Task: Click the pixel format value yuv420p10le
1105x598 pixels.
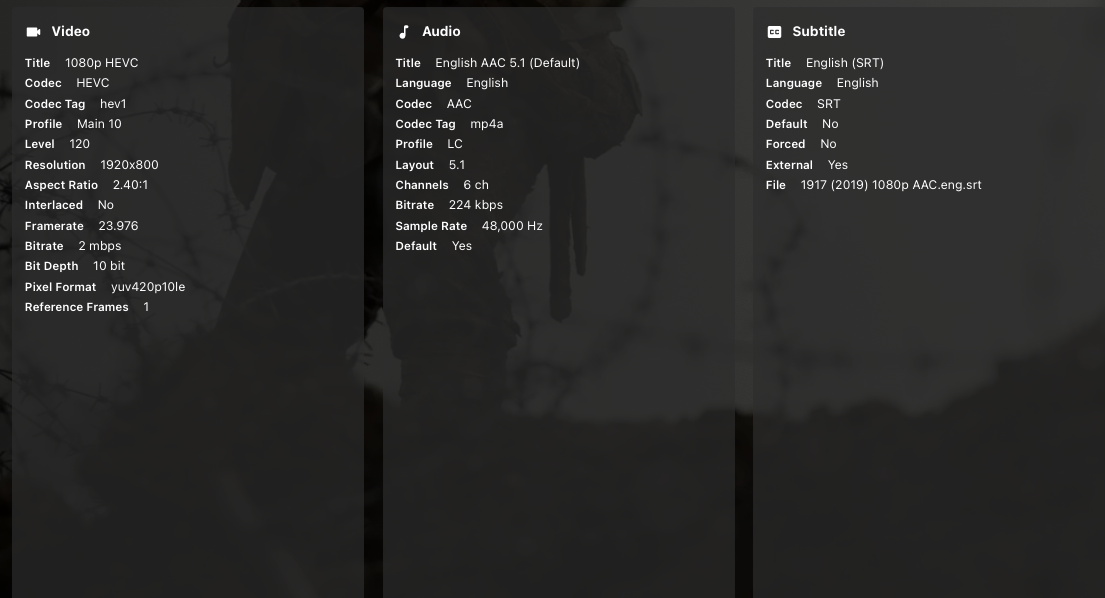Action: 148,287
